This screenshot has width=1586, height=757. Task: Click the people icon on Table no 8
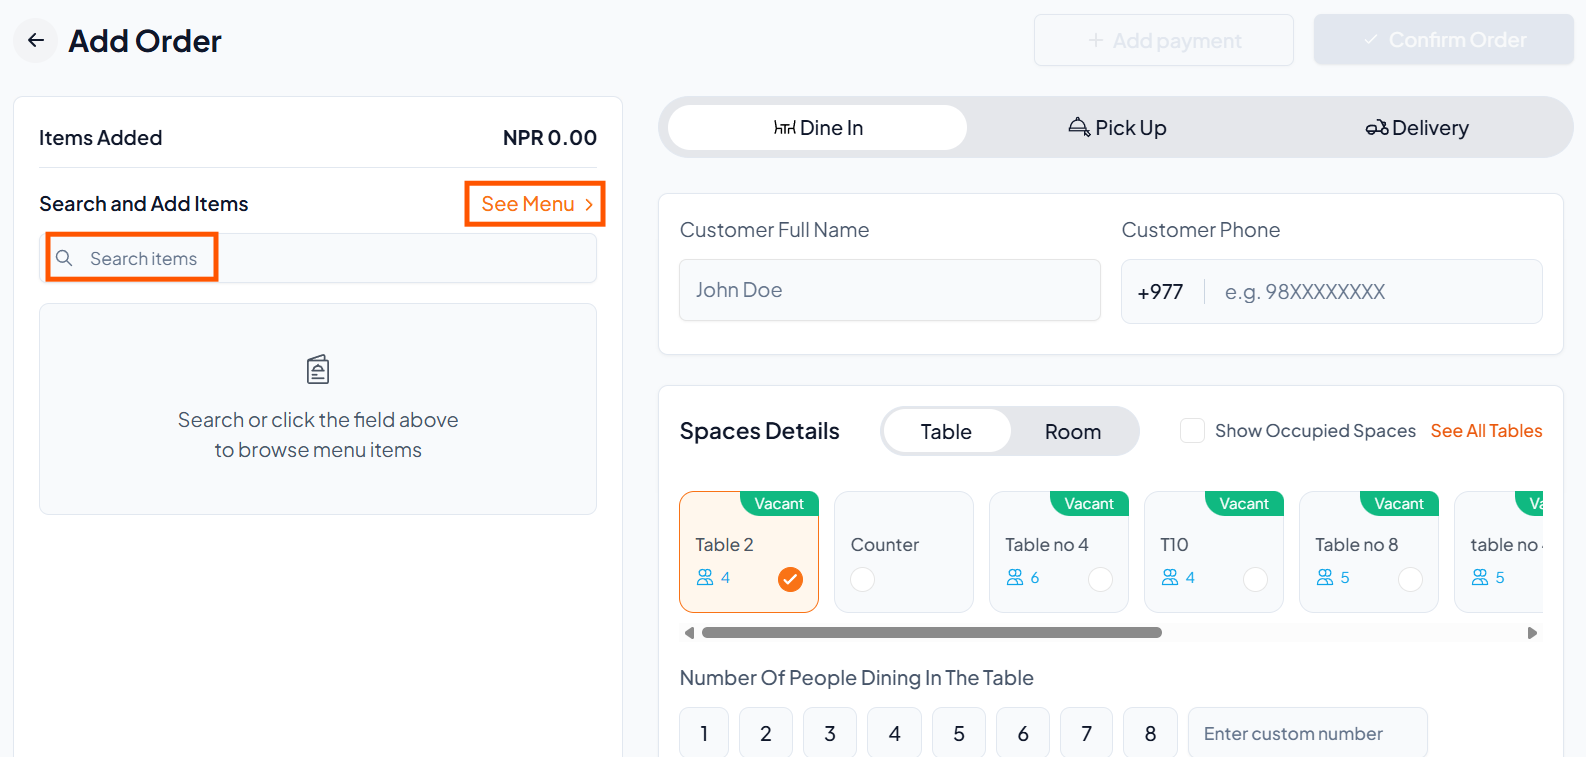(x=1325, y=578)
